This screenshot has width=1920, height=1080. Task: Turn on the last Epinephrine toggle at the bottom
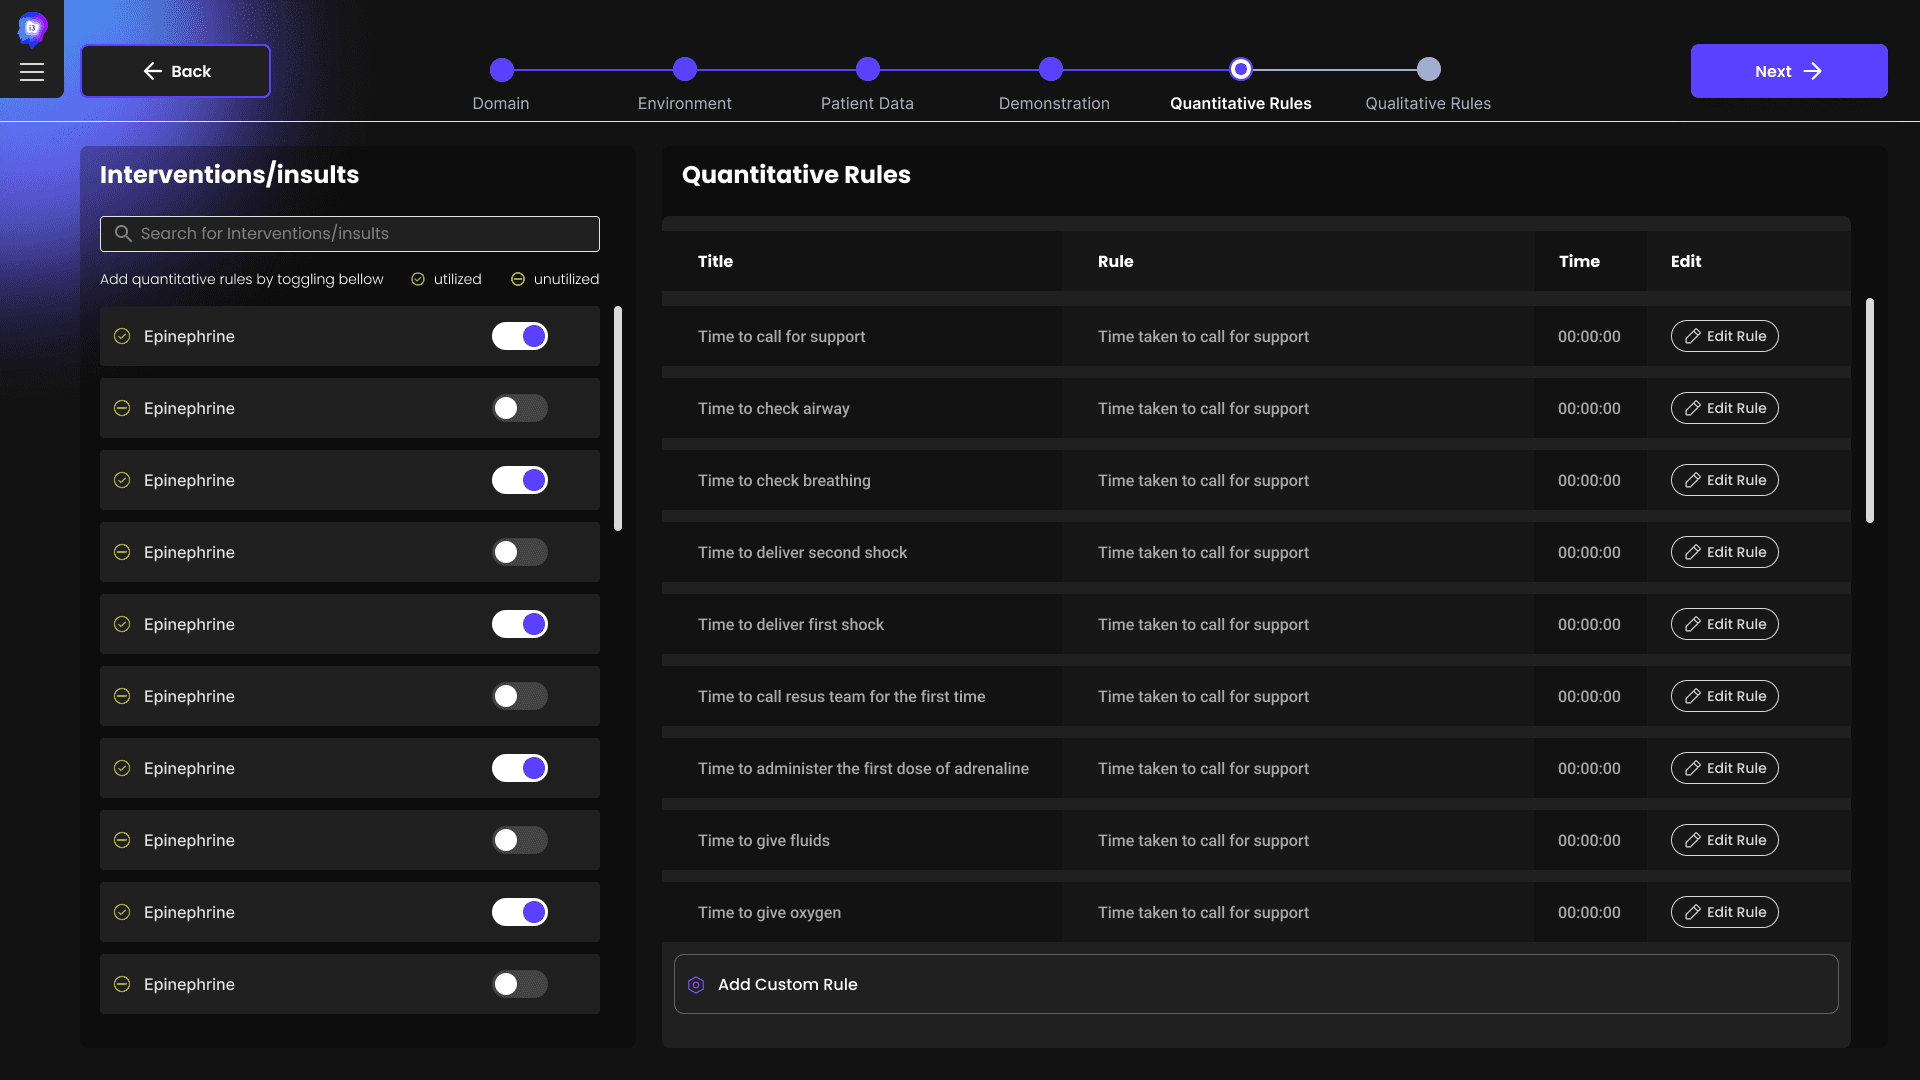tap(519, 985)
